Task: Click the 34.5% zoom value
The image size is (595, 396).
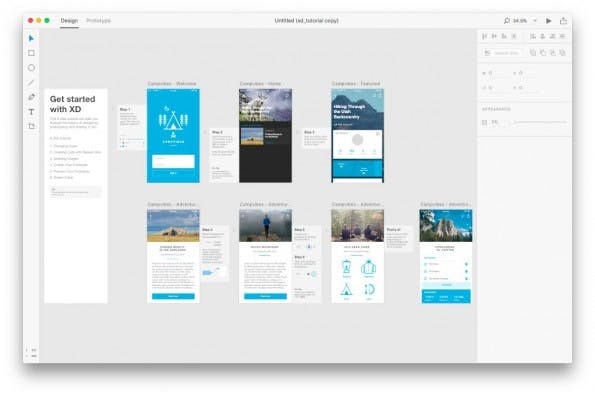Action: click(520, 21)
